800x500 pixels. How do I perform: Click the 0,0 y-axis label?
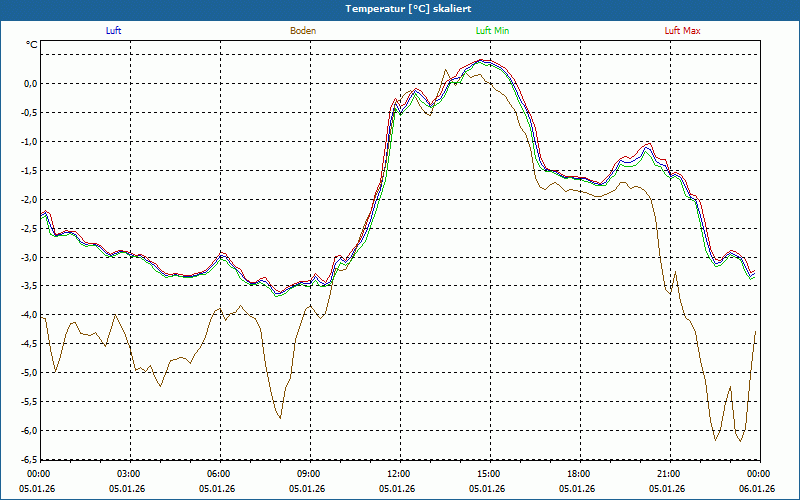[x=31, y=84]
